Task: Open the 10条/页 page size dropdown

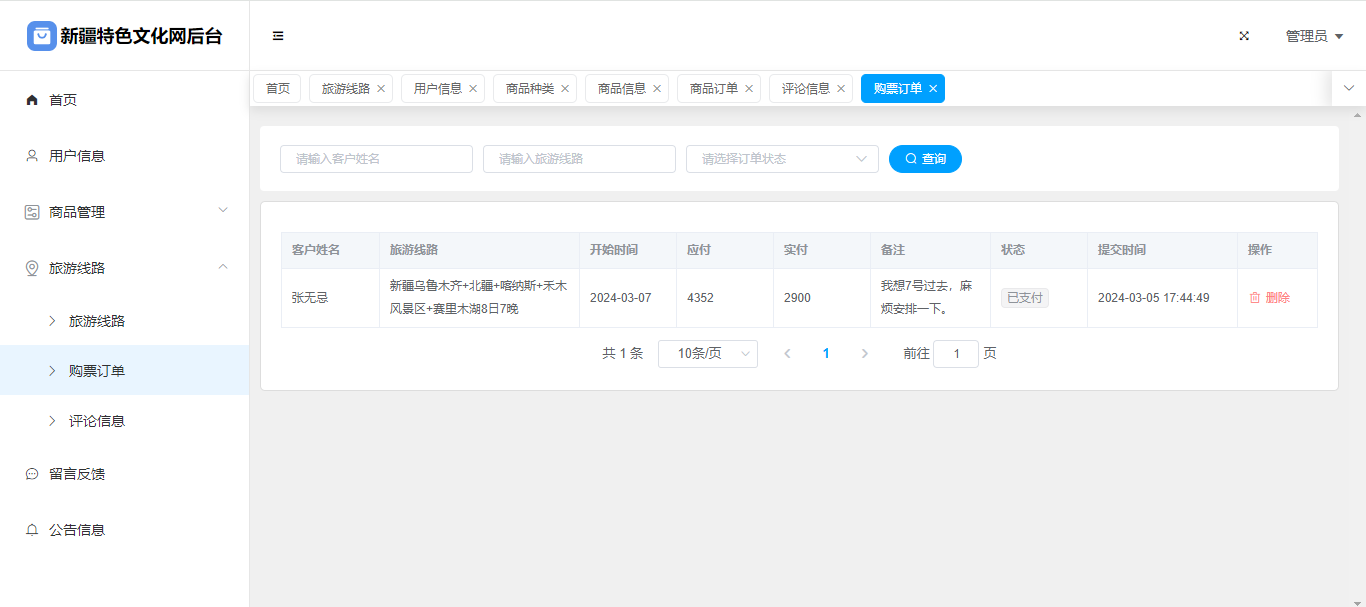Action: tap(707, 354)
